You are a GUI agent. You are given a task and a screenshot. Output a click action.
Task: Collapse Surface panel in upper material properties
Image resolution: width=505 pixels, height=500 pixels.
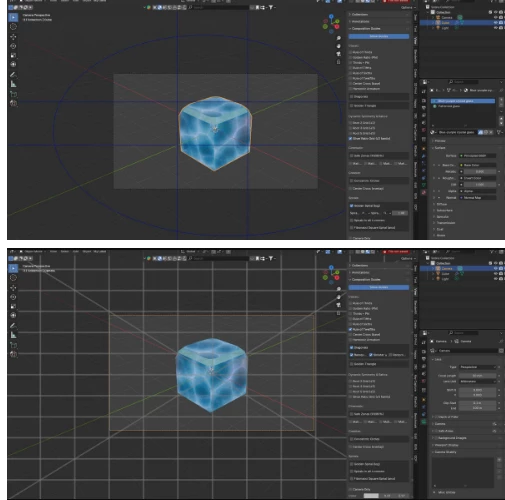tap(440, 148)
